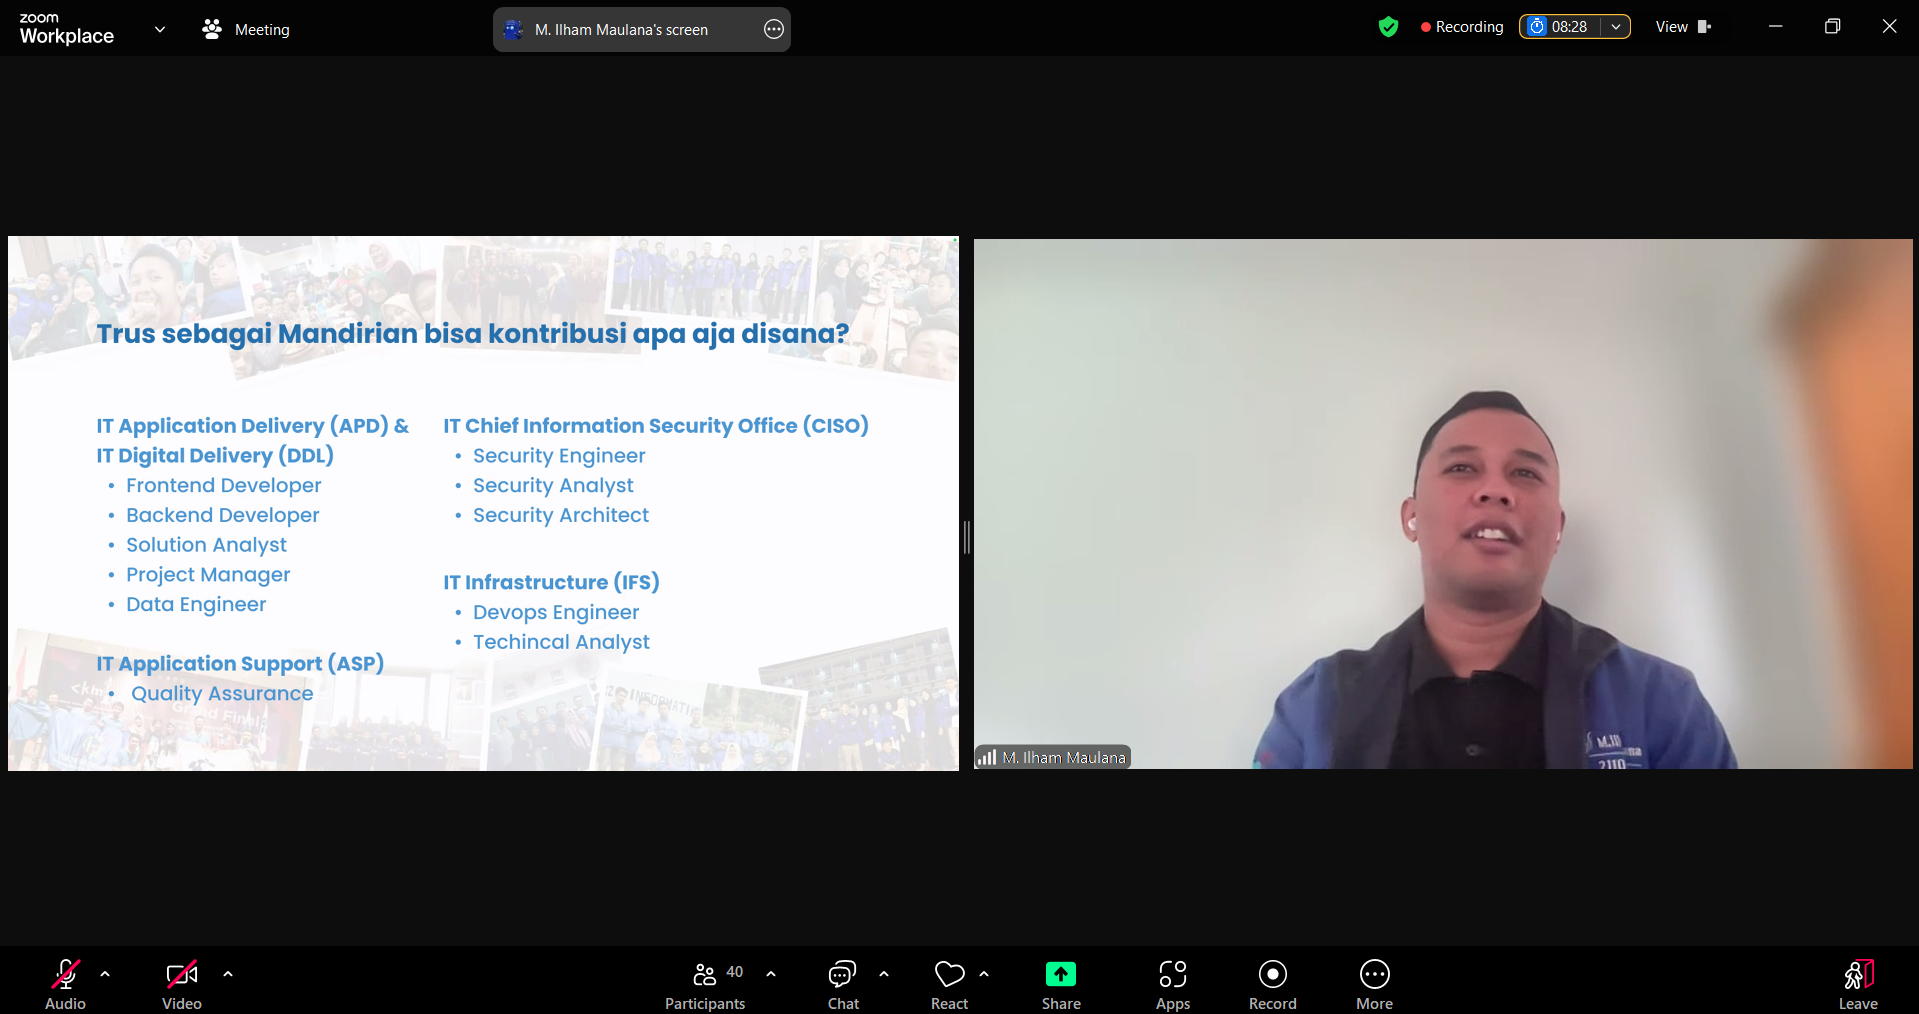This screenshot has height=1014, width=1919.
Task: Click the Recording indicator
Action: click(x=1462, y=27)
